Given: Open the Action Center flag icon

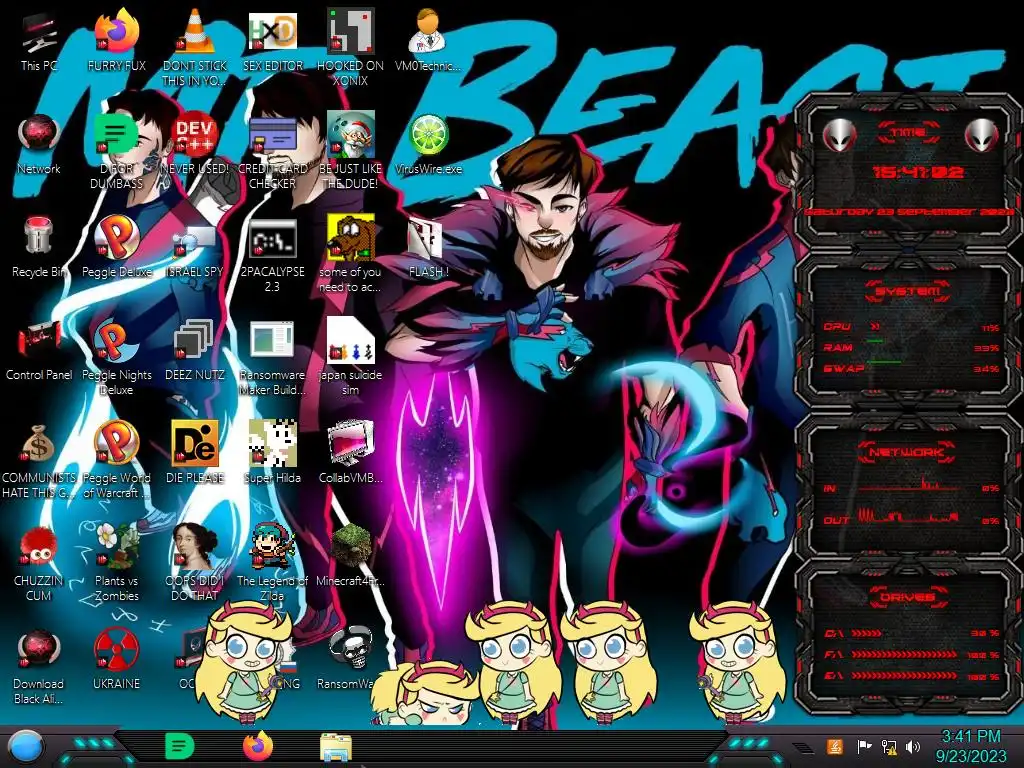Looking at the screenshot, I should click(x=864, y=746).
